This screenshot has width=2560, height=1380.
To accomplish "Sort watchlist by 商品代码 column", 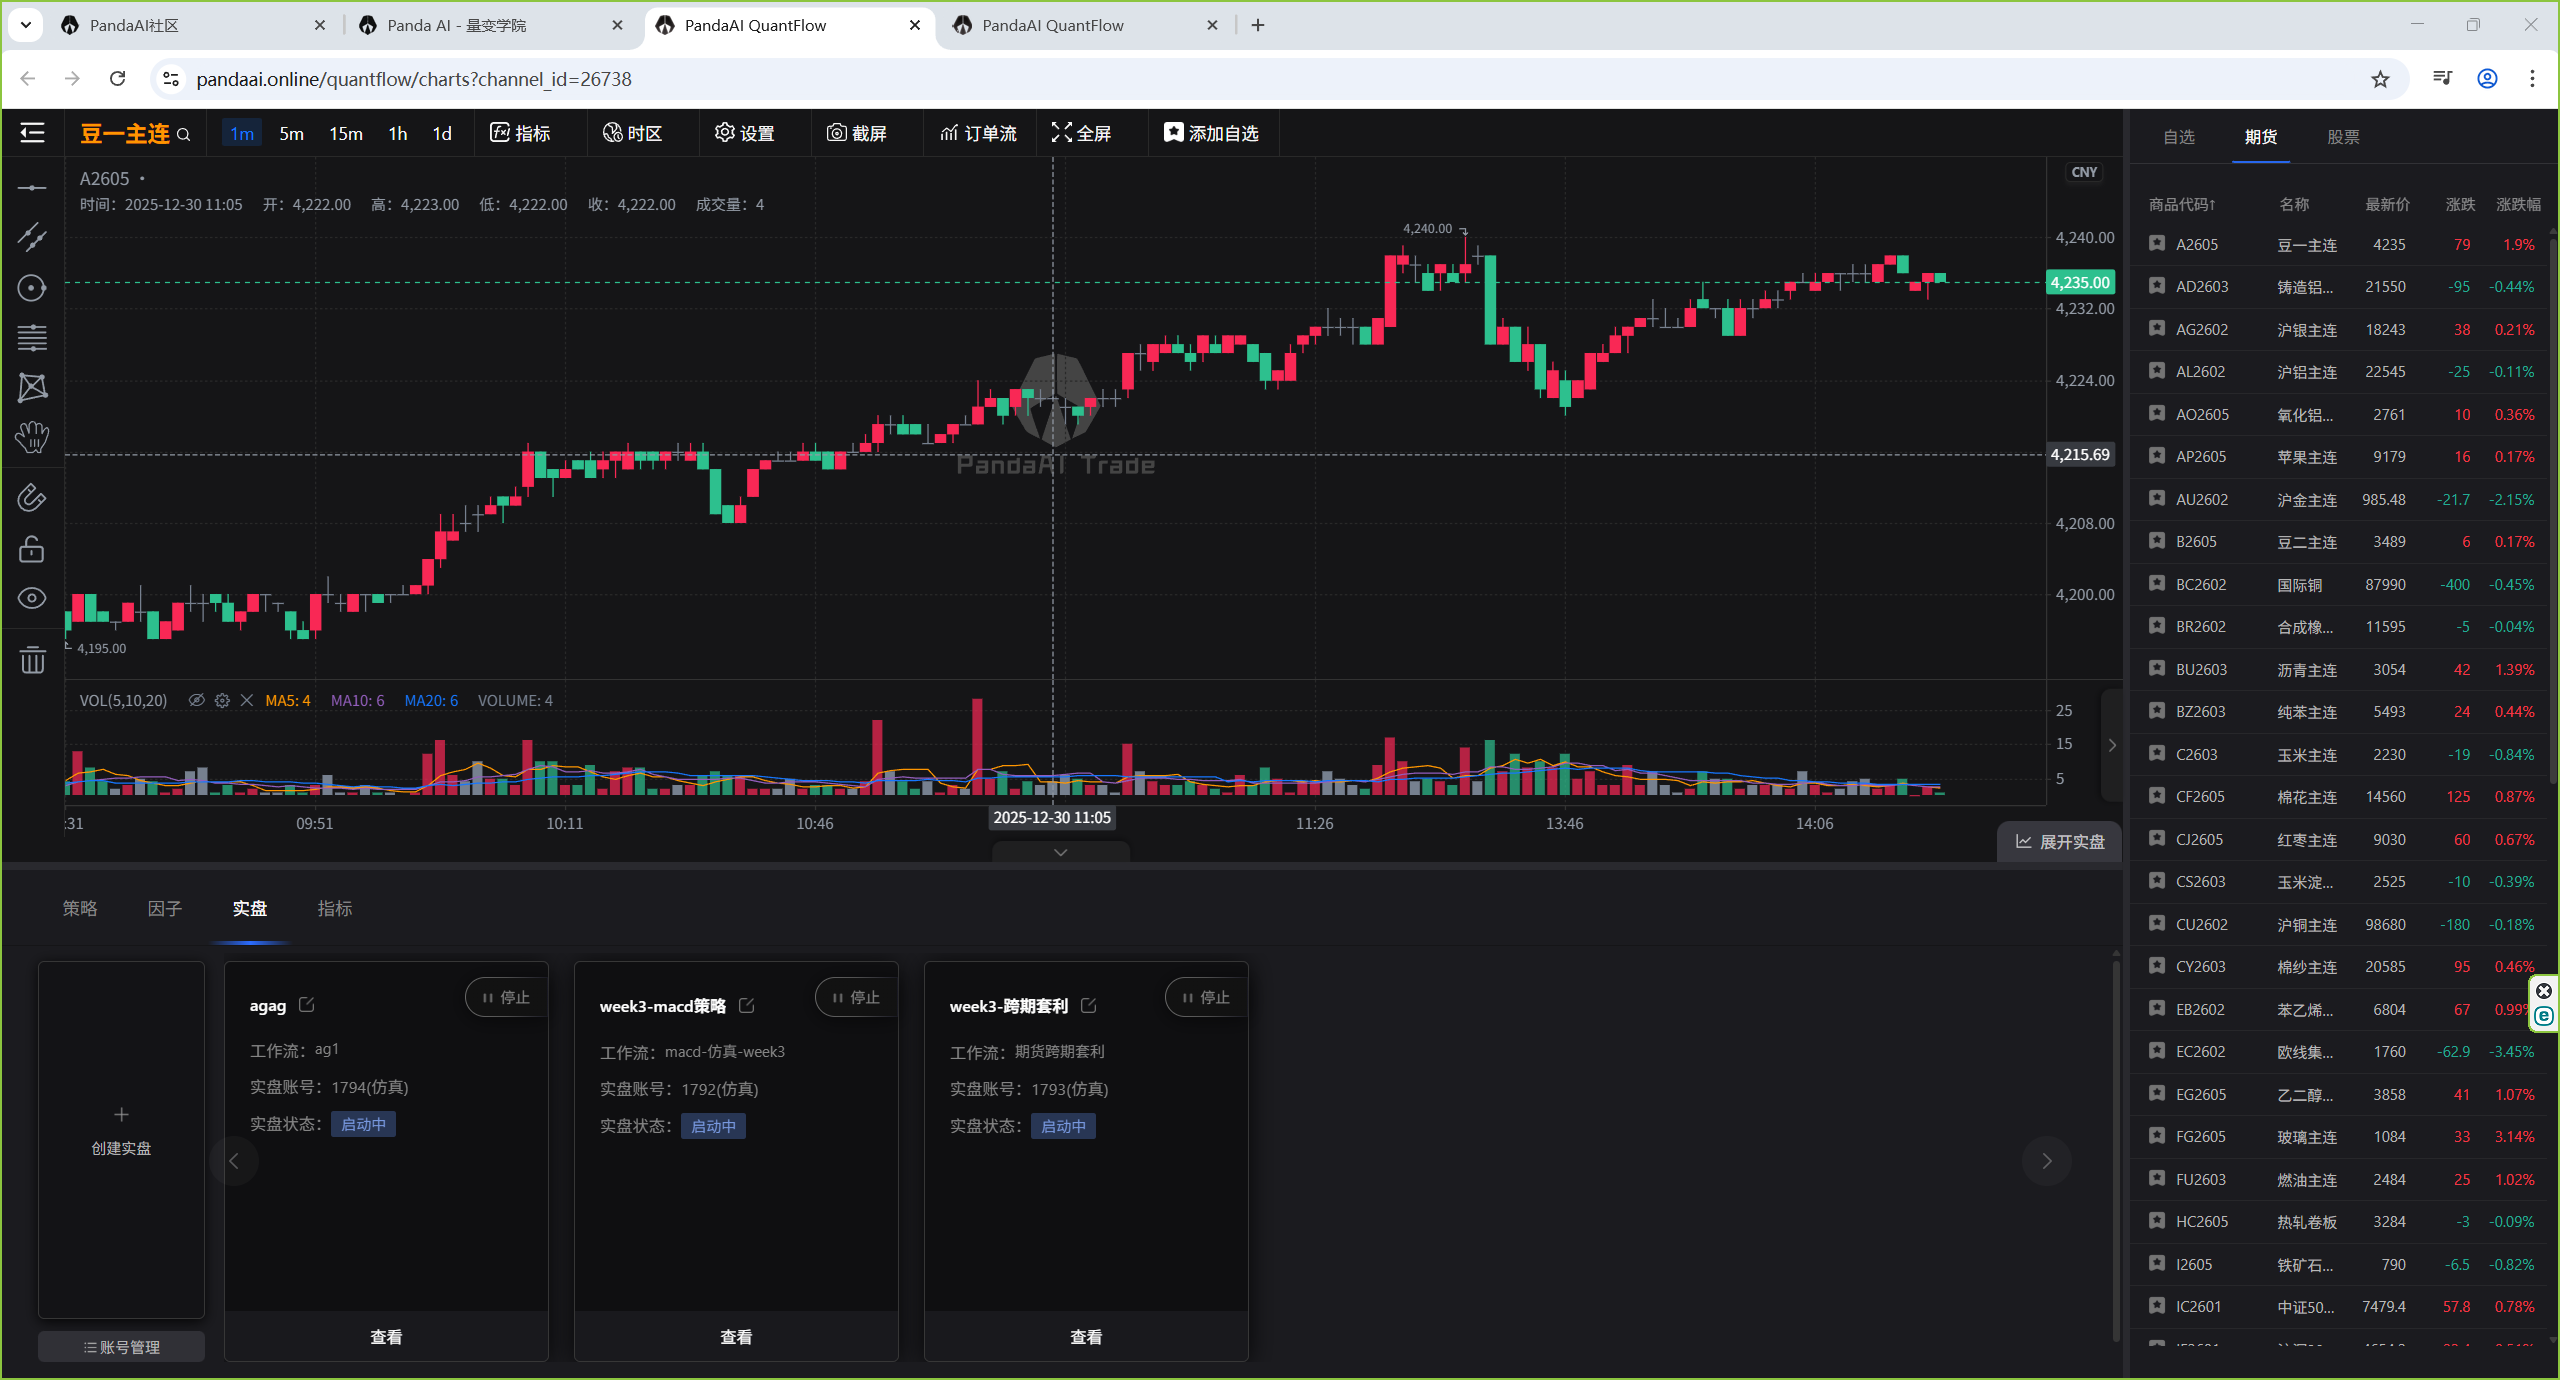I will pos(2182,204).
